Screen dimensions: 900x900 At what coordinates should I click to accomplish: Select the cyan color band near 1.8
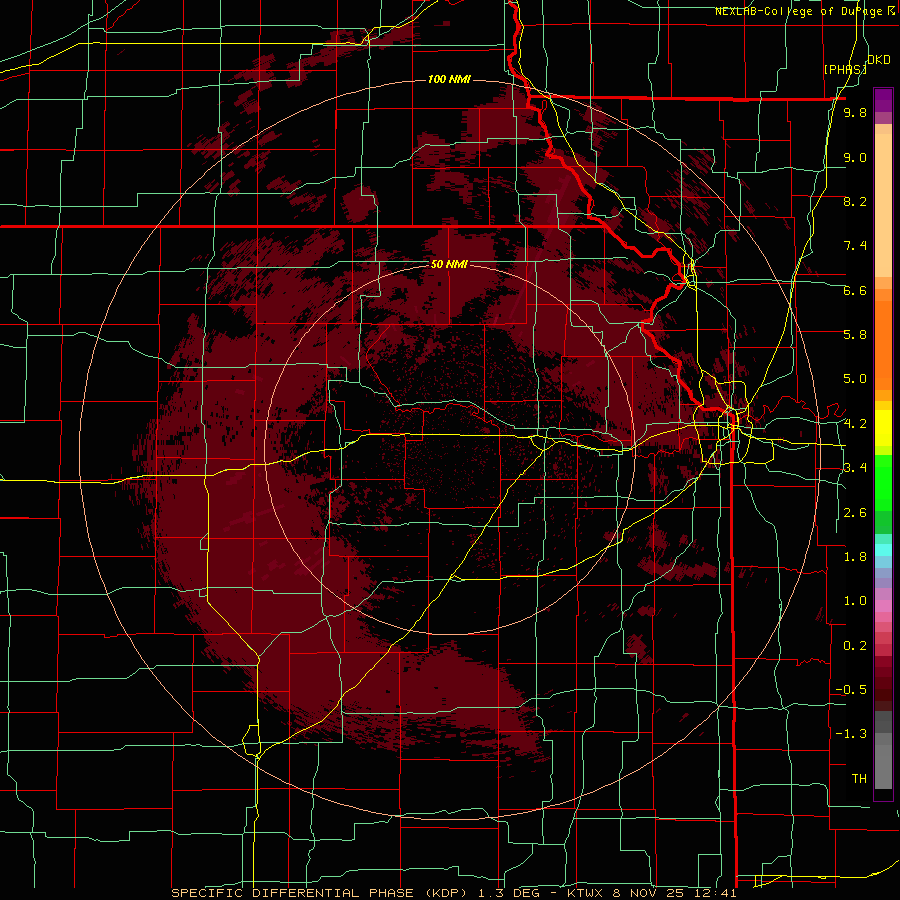tap(883, 550)
